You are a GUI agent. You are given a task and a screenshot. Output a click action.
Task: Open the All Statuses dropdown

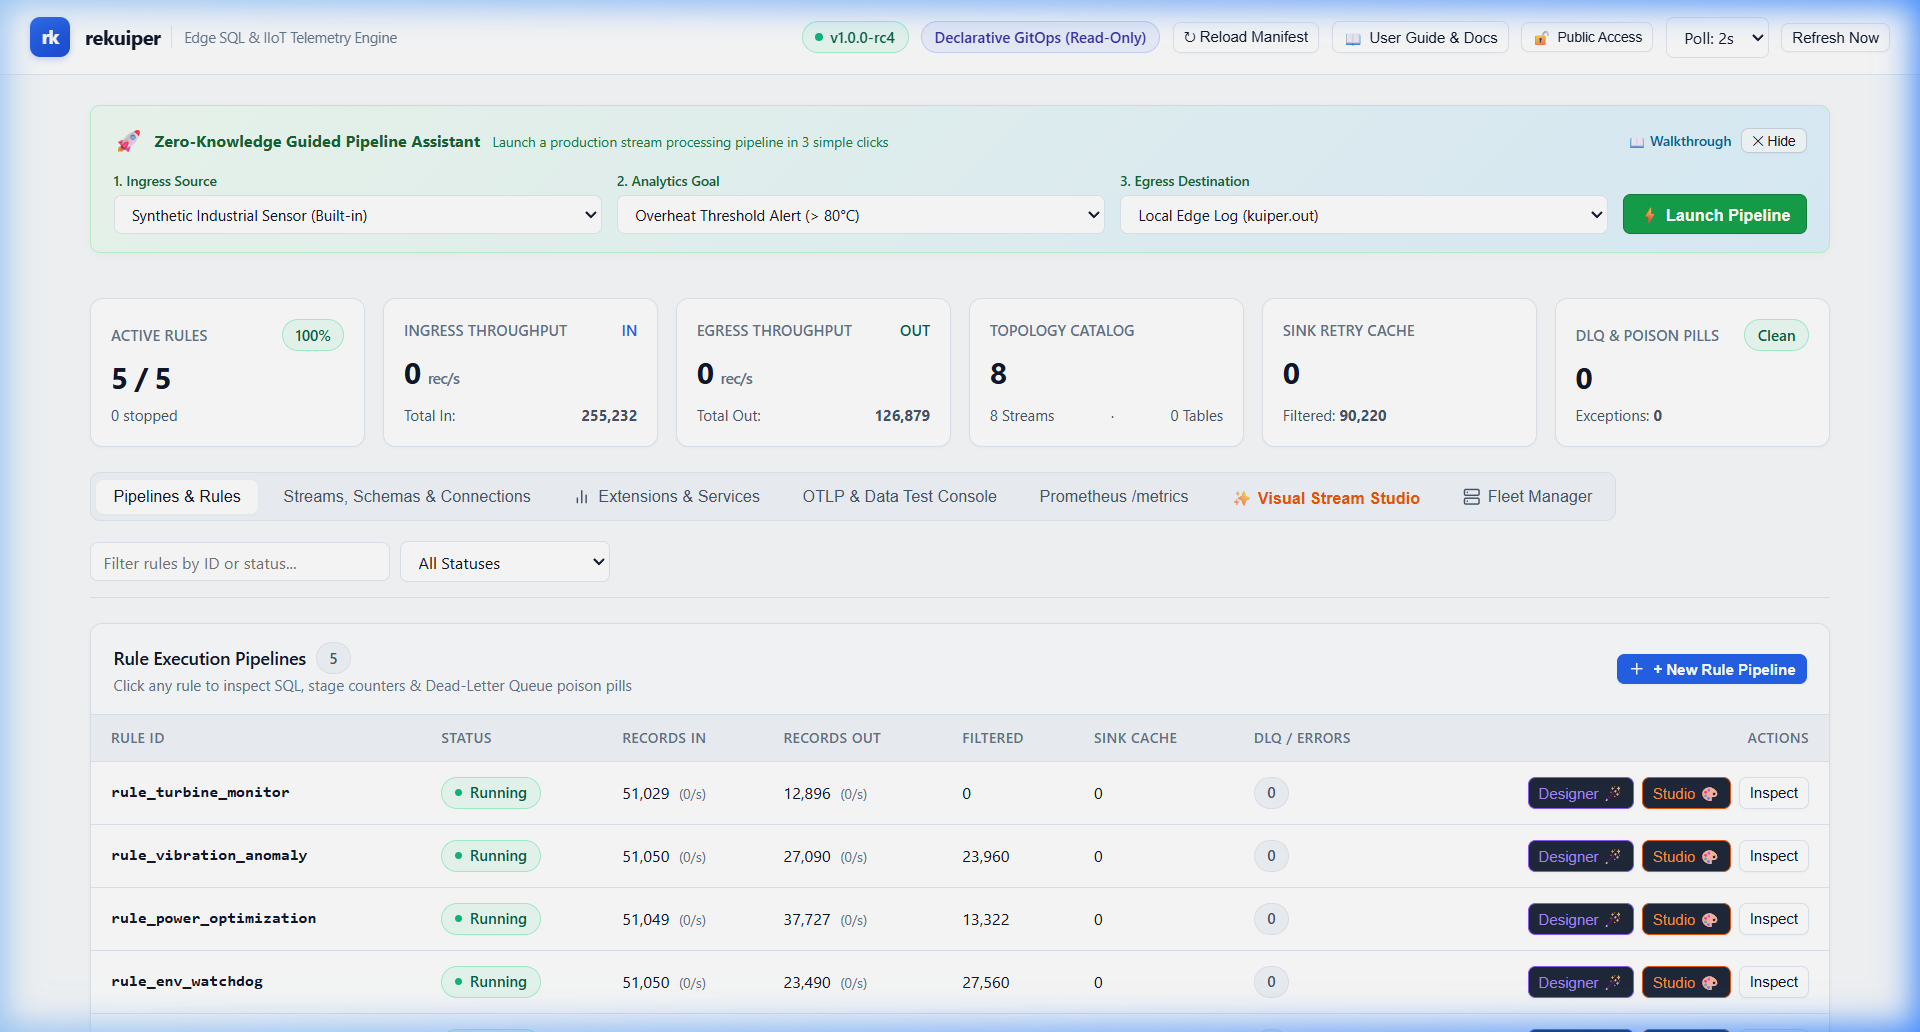(x=505, y=562)
